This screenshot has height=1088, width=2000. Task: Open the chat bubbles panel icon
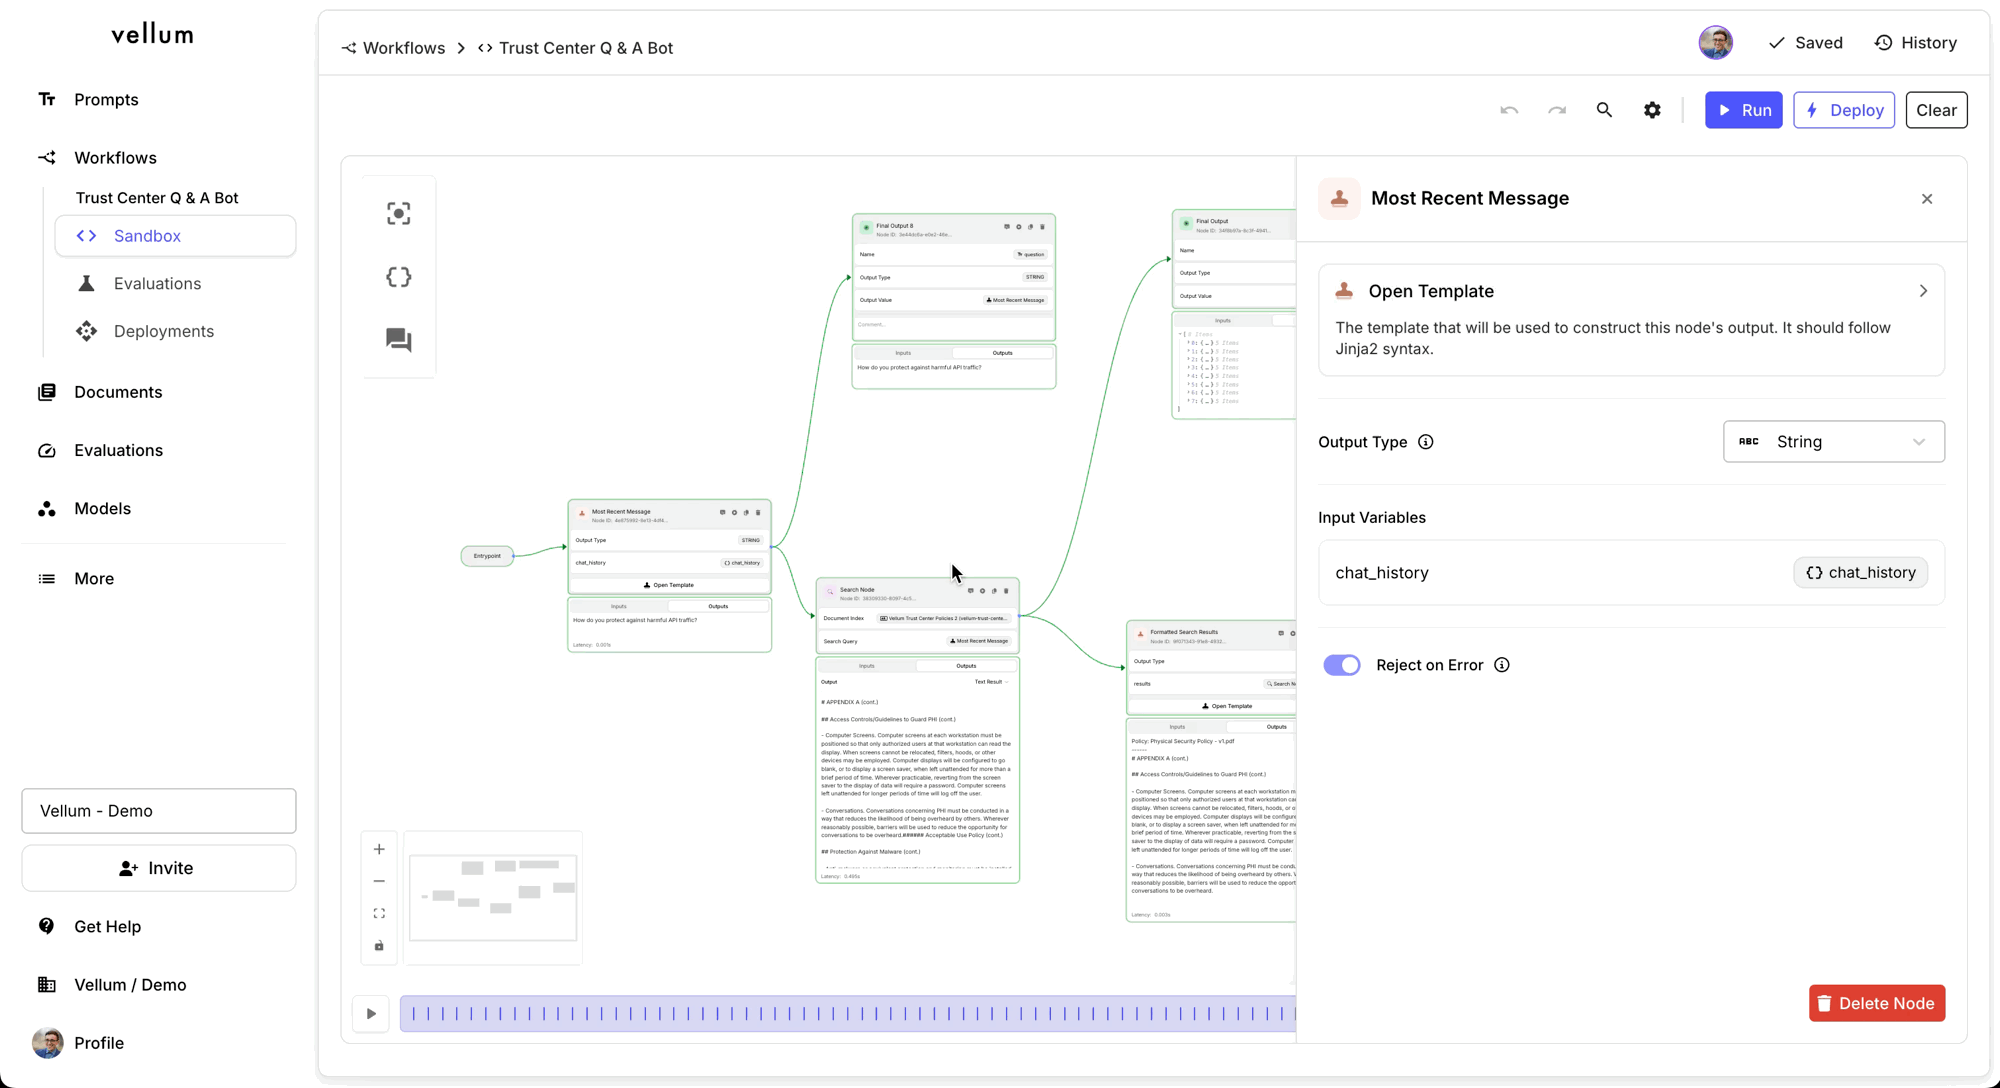point(398,340)
